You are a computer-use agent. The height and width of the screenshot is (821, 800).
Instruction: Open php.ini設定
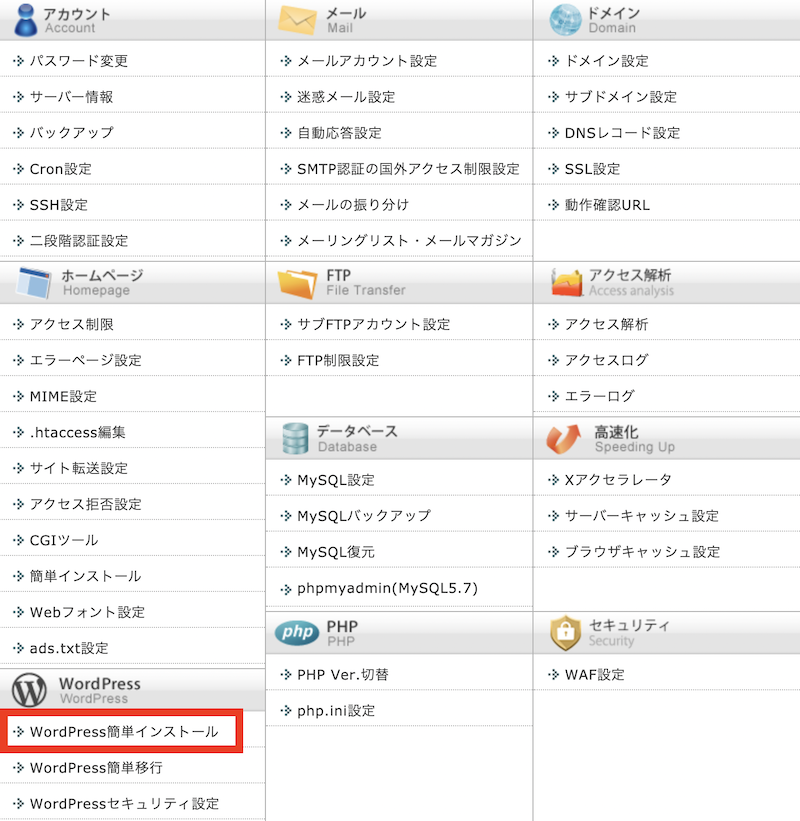[x=336, y=711]
